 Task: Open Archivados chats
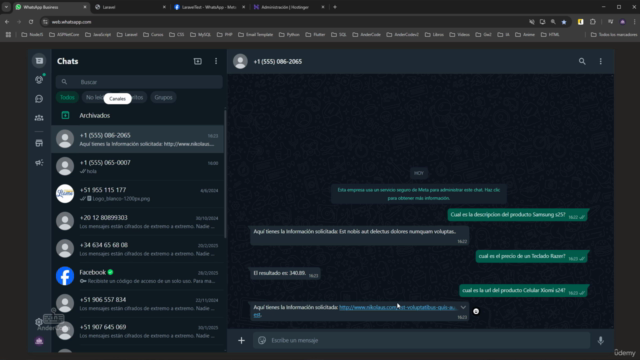coord(138,116)
